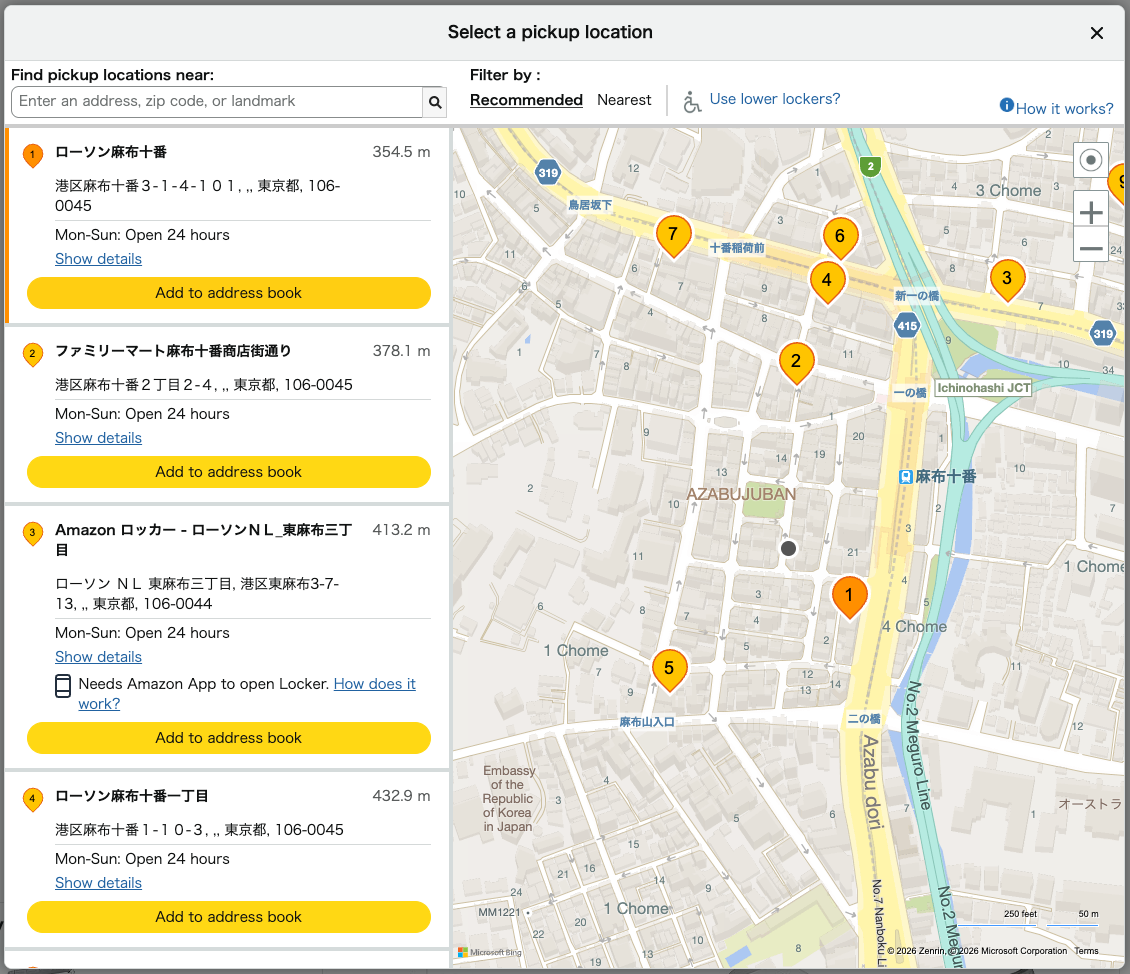Select map pin number 6
This screenshot has width=1130, height=974.
840,237
